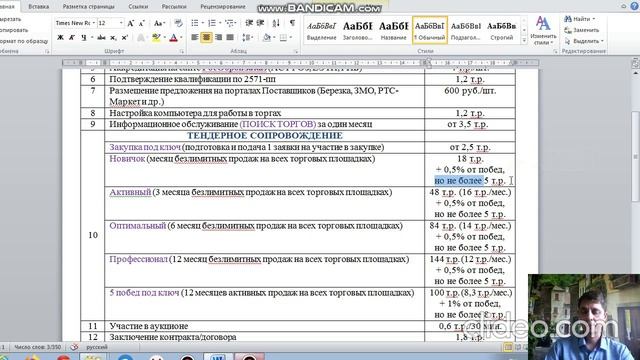The image size is (640, 360).
Task: Open the Разметка страницы tab
Action: (89, 7)
